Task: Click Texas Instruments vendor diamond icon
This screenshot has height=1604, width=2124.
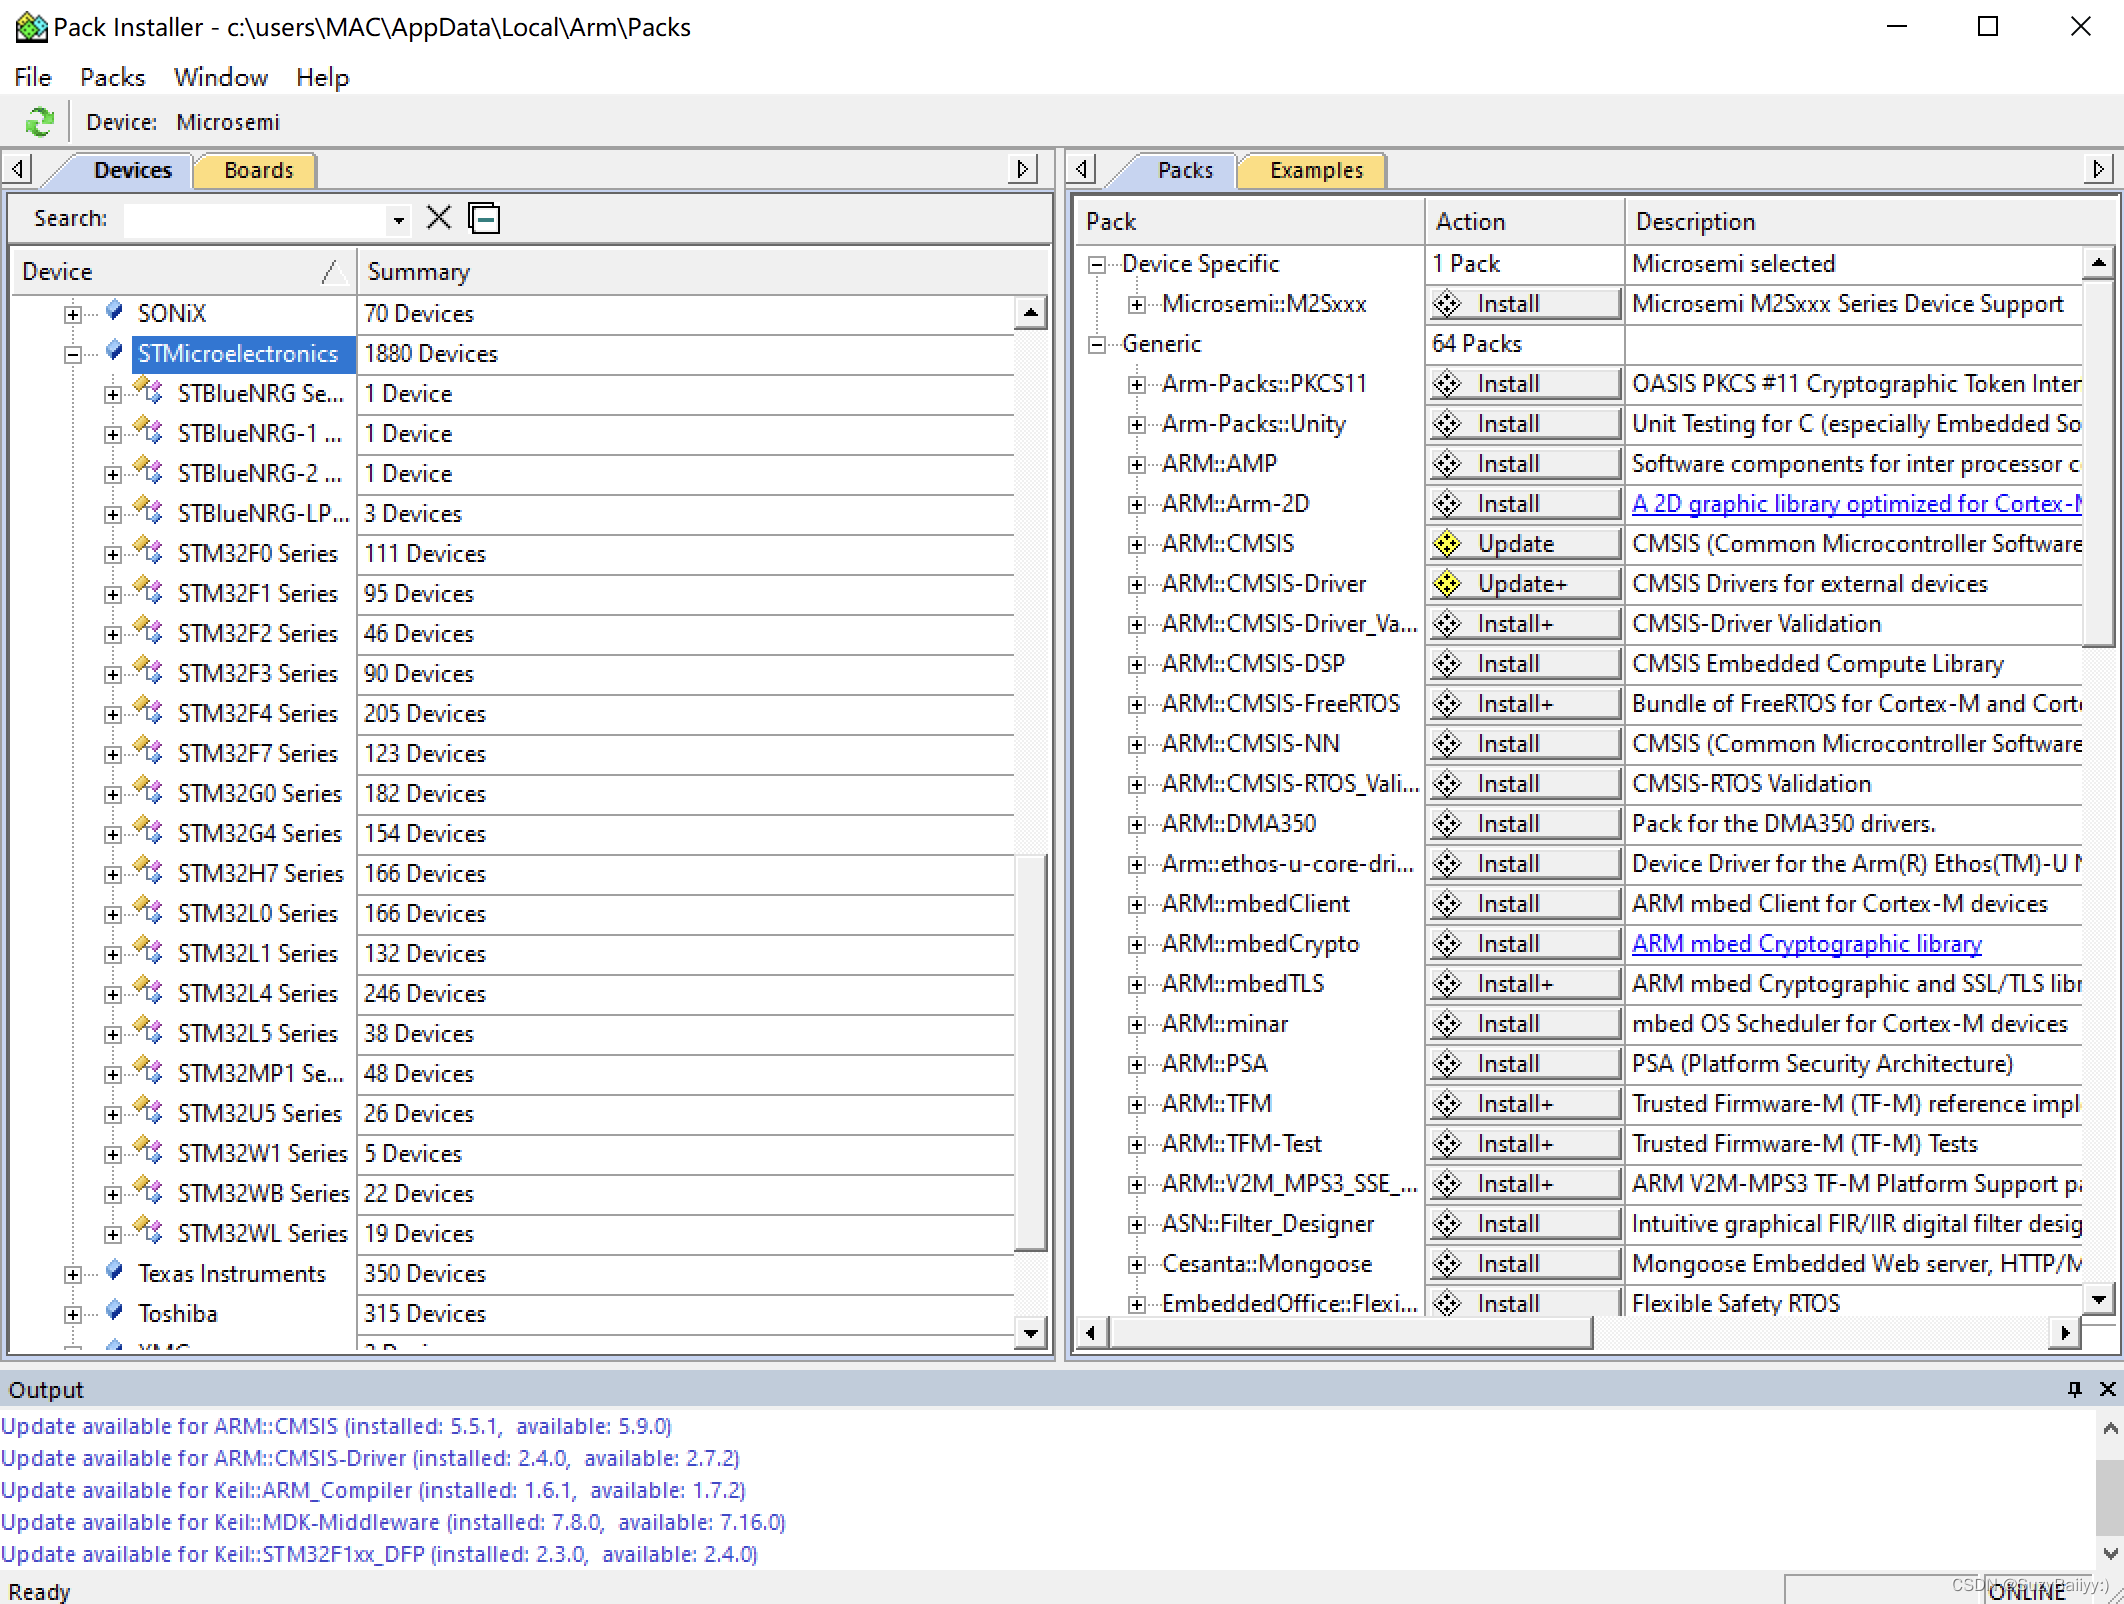Action: click(x=115, y=1271)
